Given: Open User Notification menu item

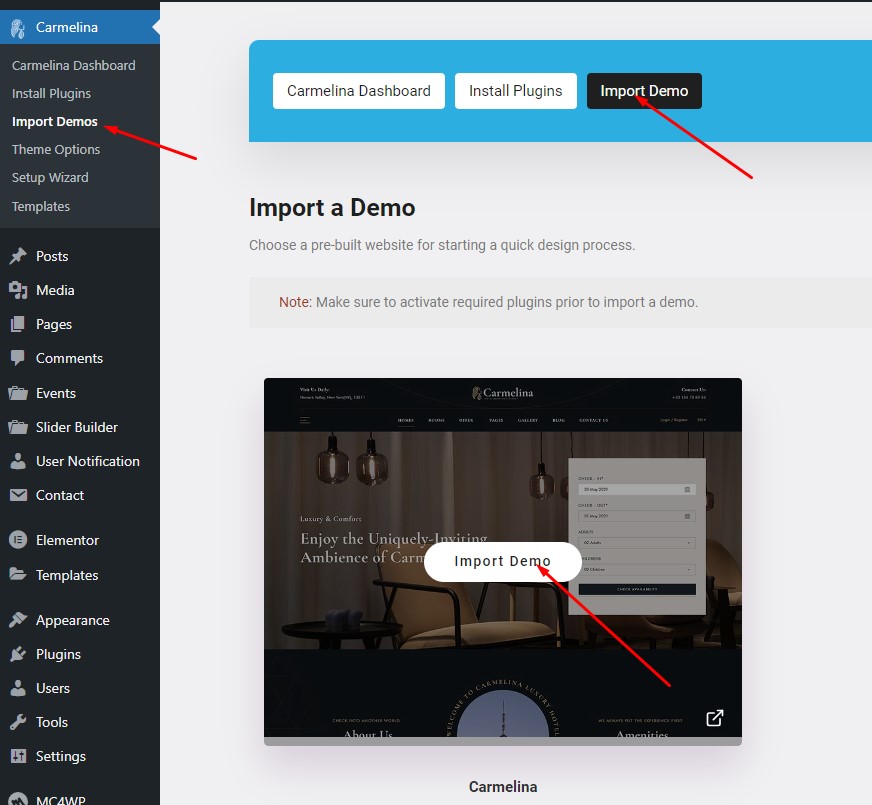Looking at the screenshot, I should (x=88, y=461).
